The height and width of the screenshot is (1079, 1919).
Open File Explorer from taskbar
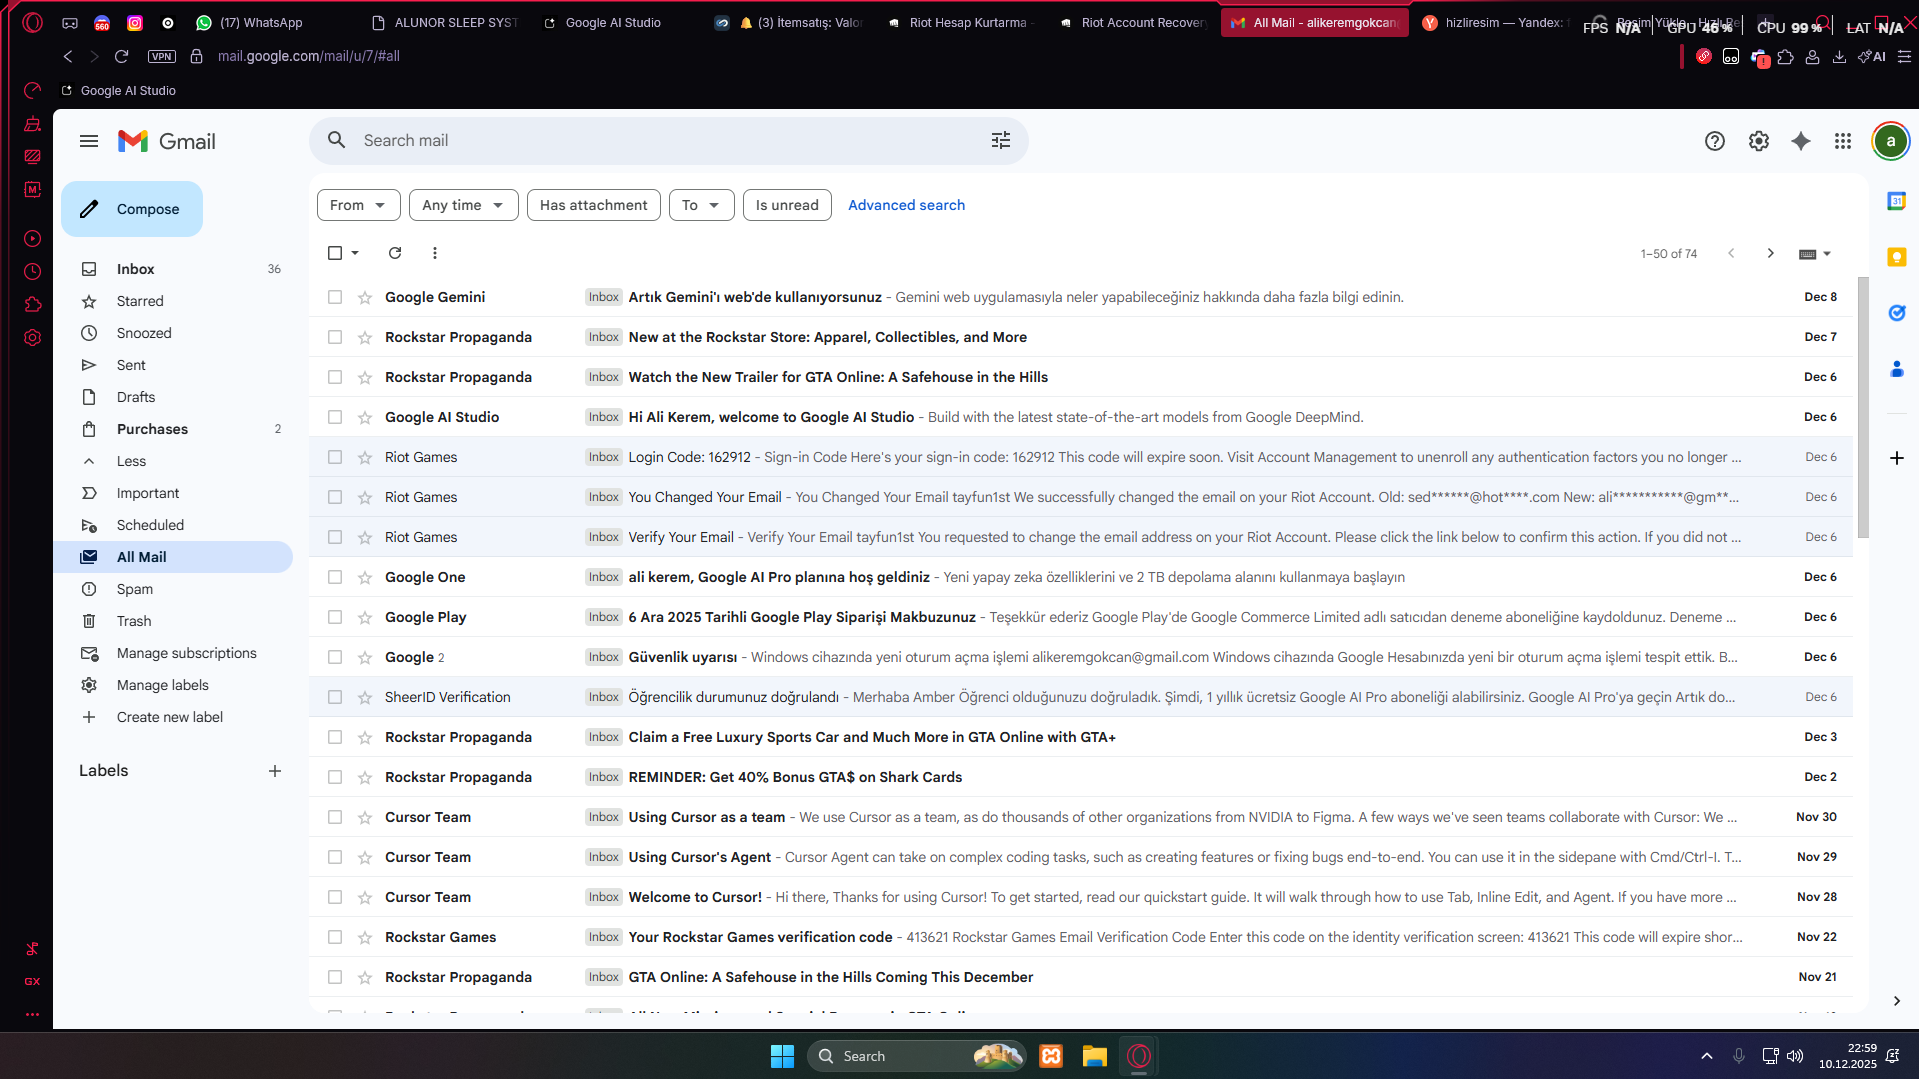click(x=1094, y=1056)
